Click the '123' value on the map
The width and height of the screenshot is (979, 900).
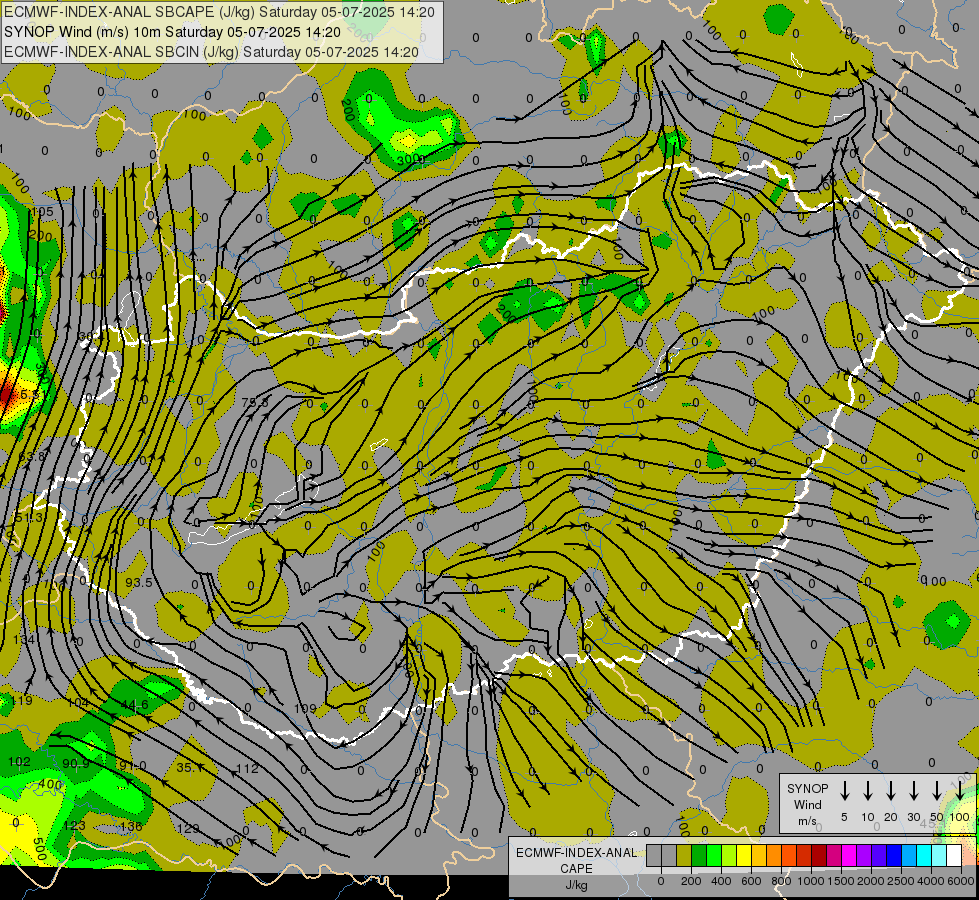[x=74, y=826]
